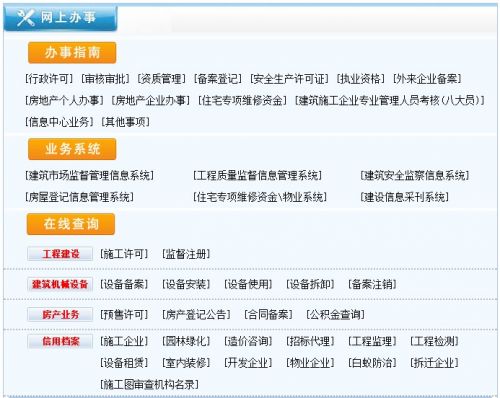Open 信息中心业务 link
500x398 pixels.
pos(59,122)
